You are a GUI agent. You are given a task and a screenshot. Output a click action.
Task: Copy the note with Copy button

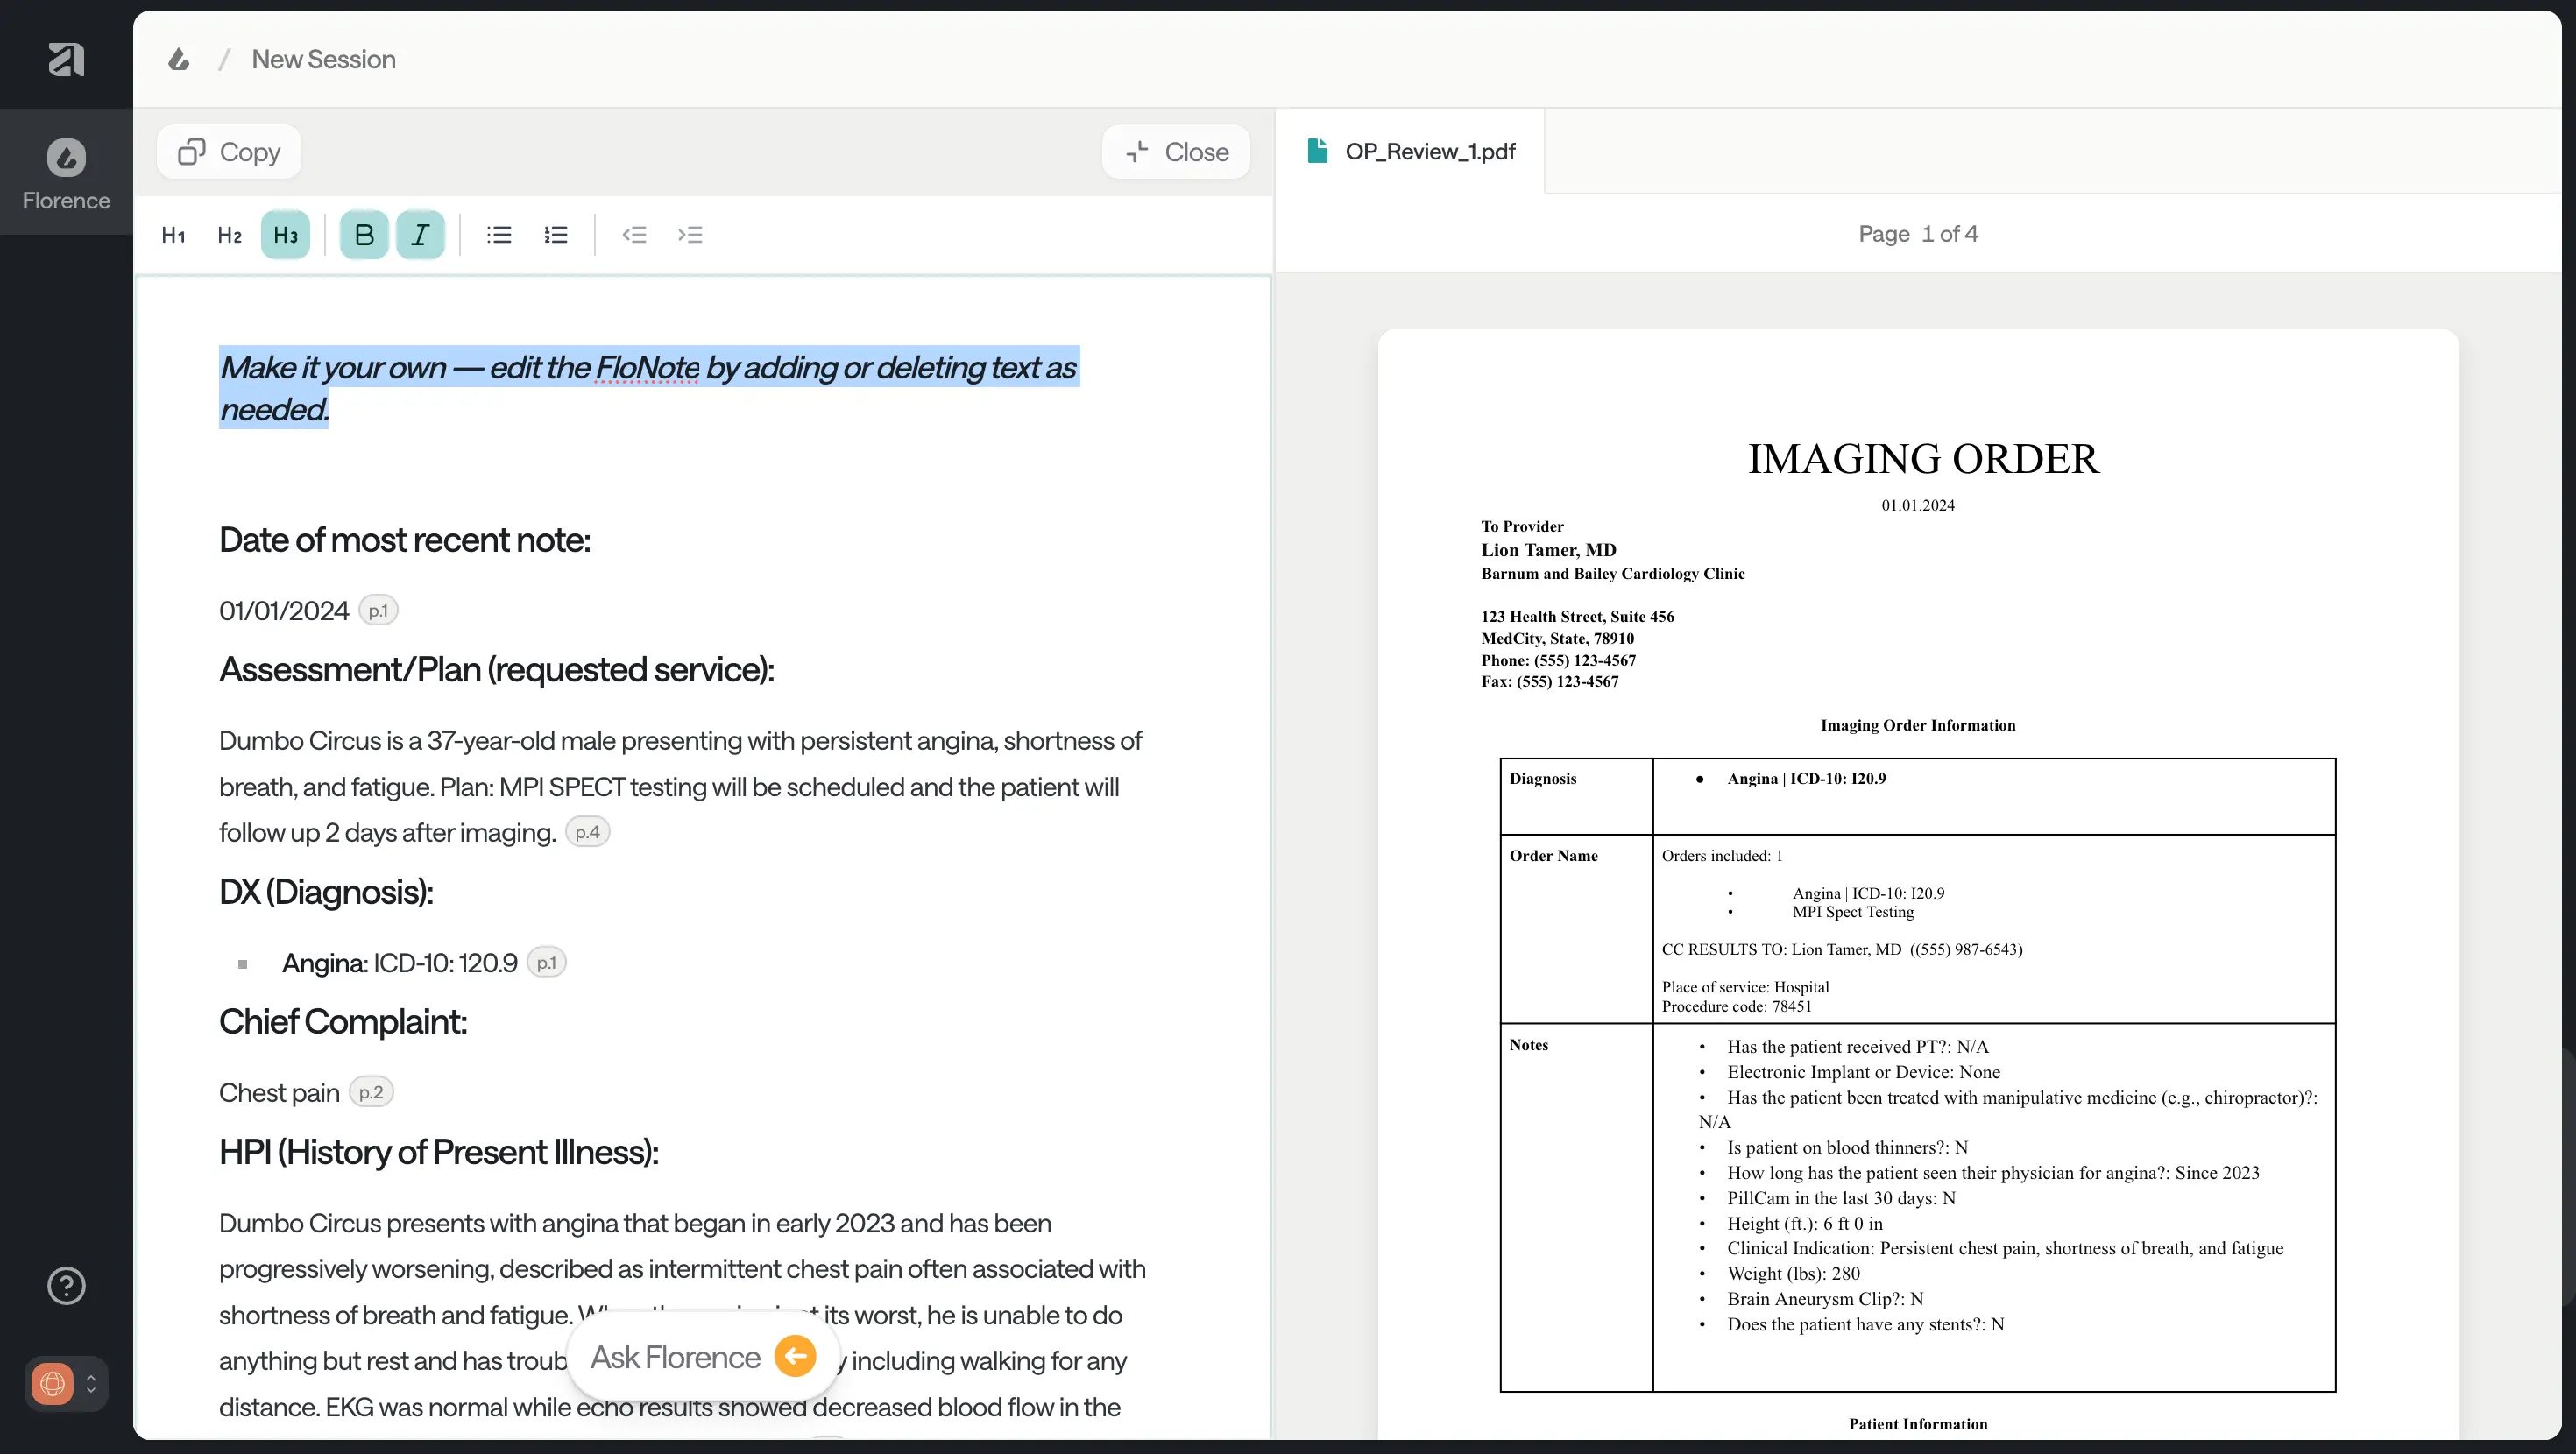[x=229, y=152]
